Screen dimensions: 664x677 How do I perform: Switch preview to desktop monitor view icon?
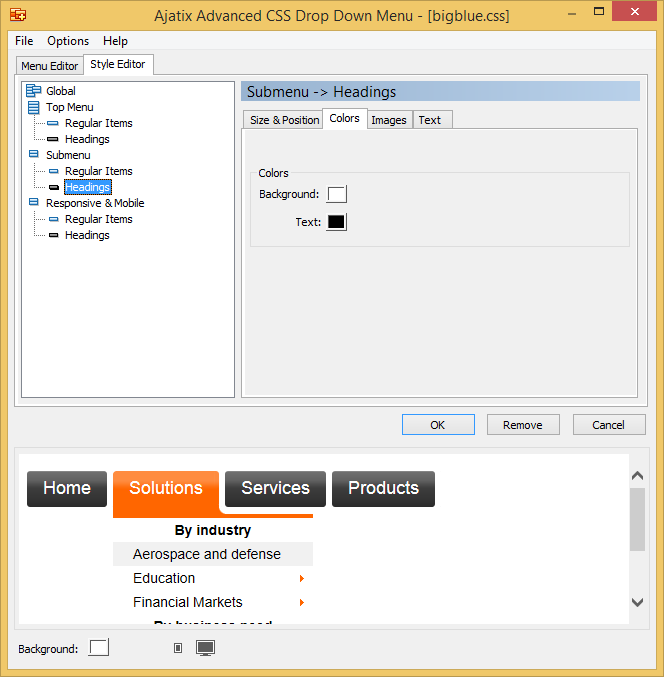pos(206,648)
